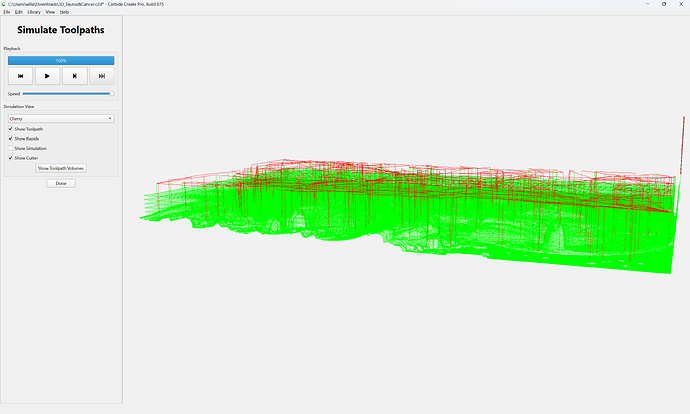Image resolution: width=690 pixels, height=414 pixels.
Task: Open the Cherry material dropdown
Action: coord(61,119)
